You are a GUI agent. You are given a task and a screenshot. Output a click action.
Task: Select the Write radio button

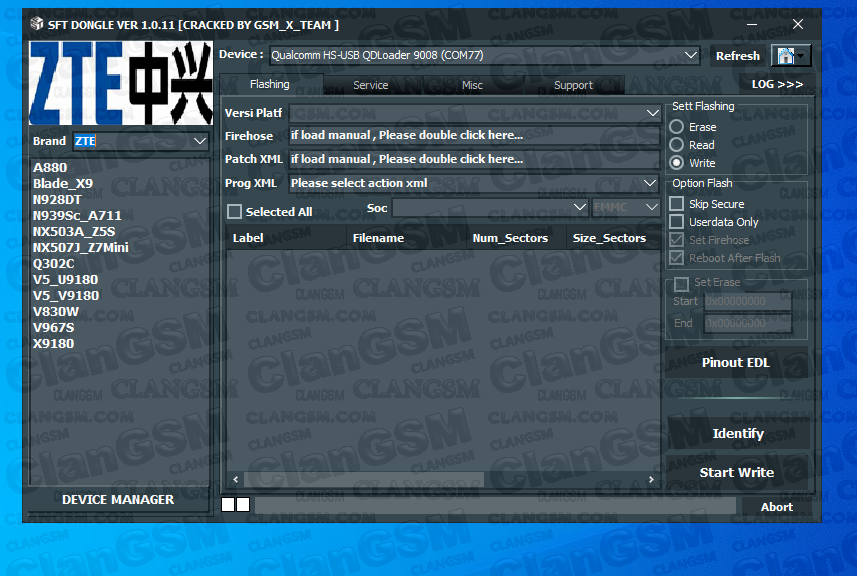coord(677,163)
